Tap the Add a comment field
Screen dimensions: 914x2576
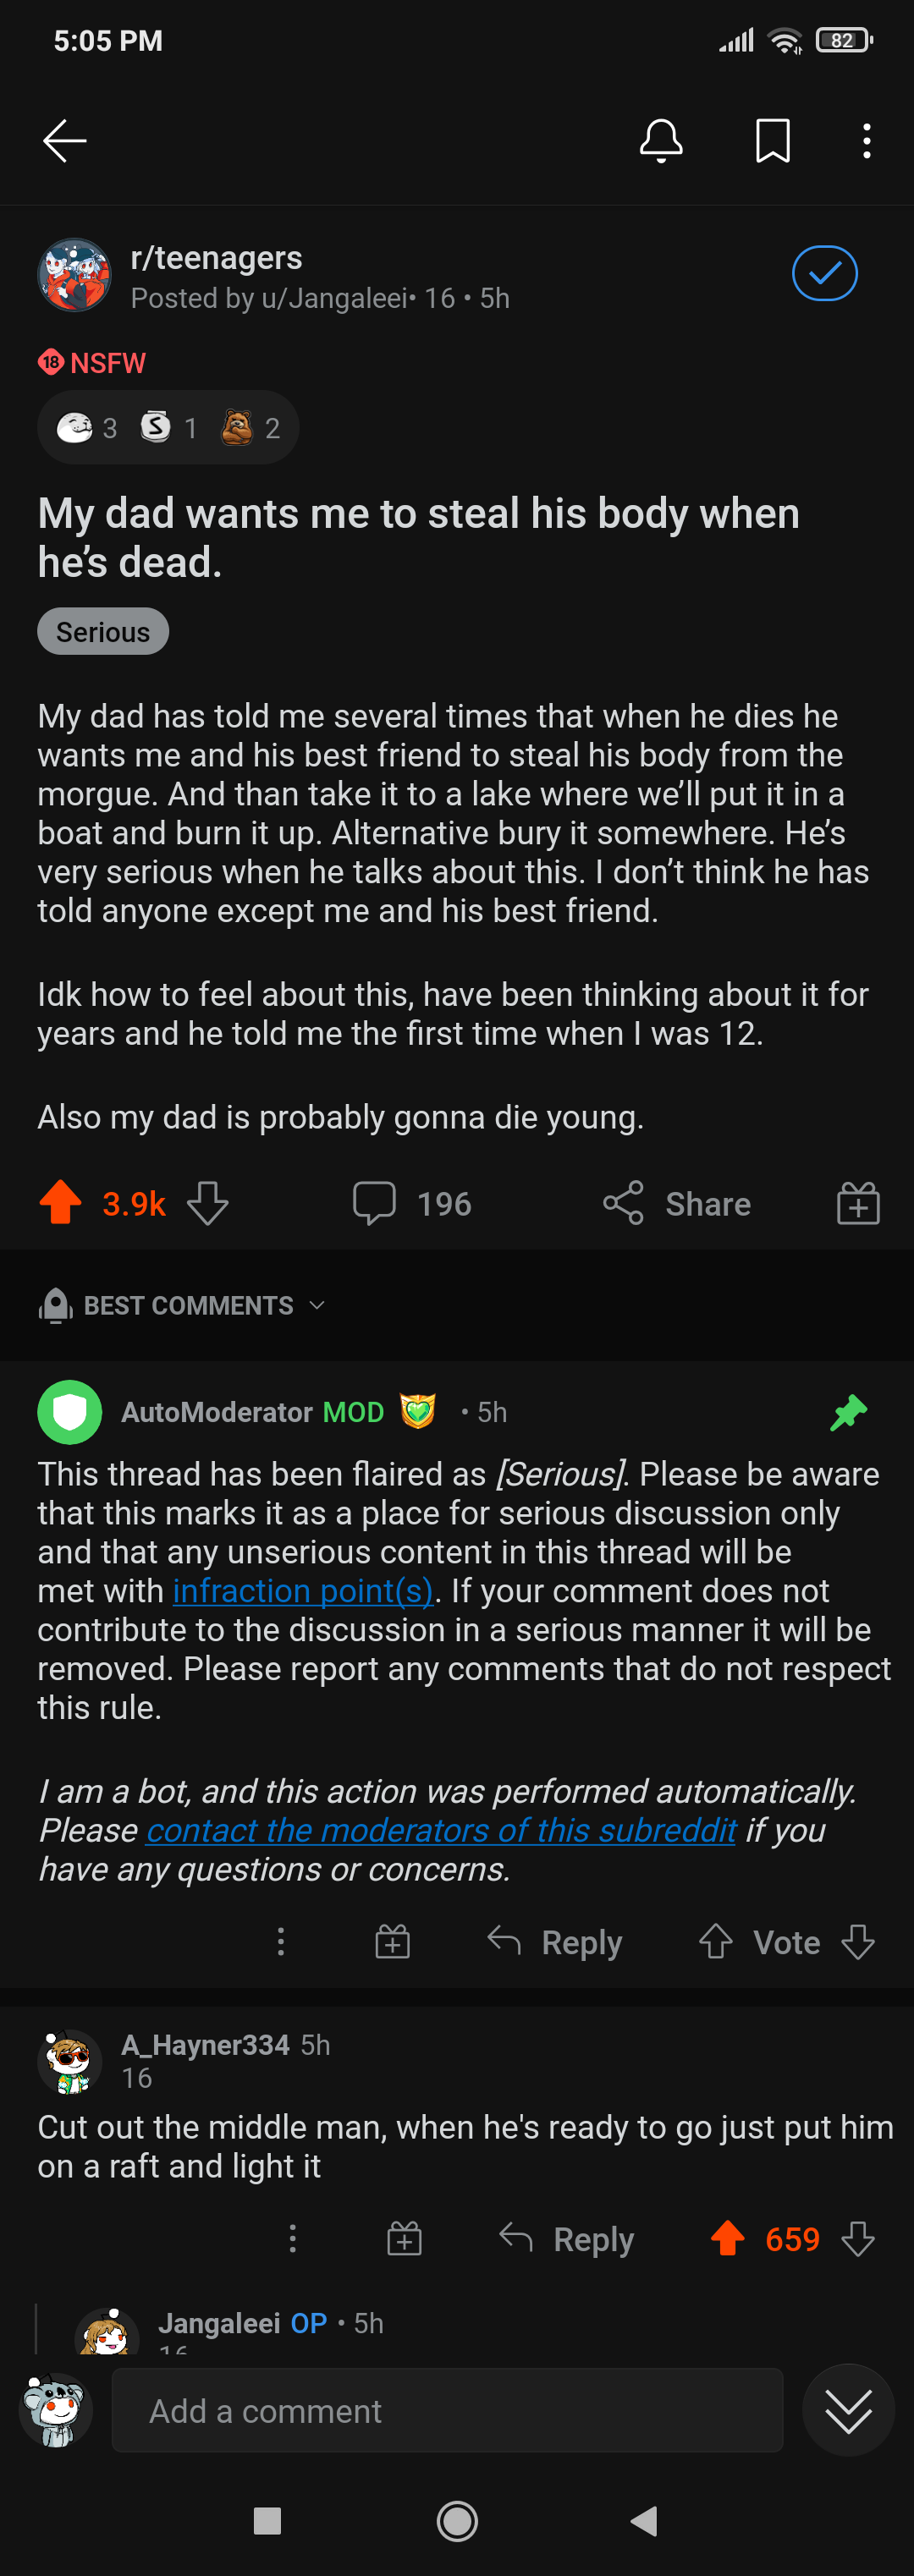[446, 2410]
